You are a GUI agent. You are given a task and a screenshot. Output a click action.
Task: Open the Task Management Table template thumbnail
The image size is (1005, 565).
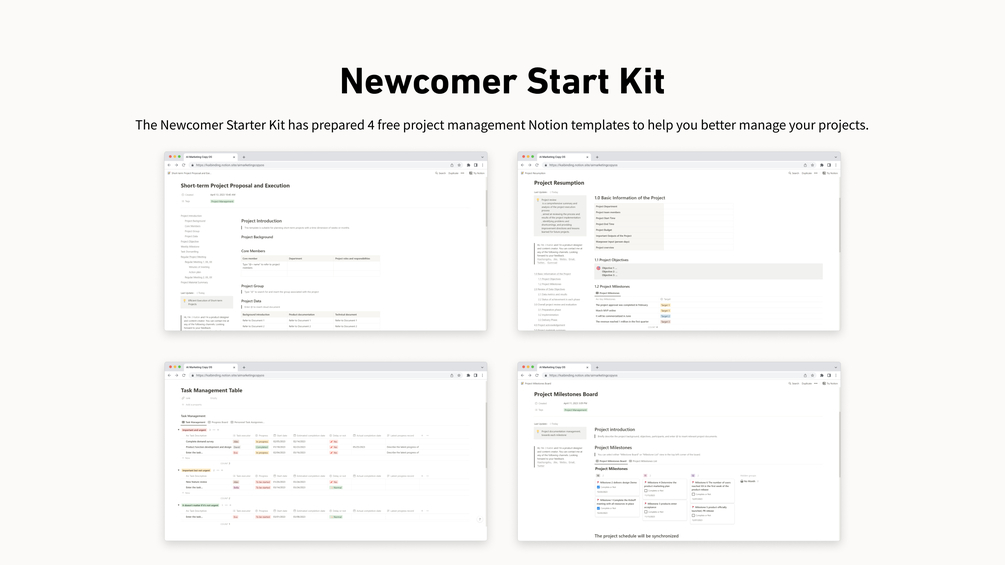326,452
